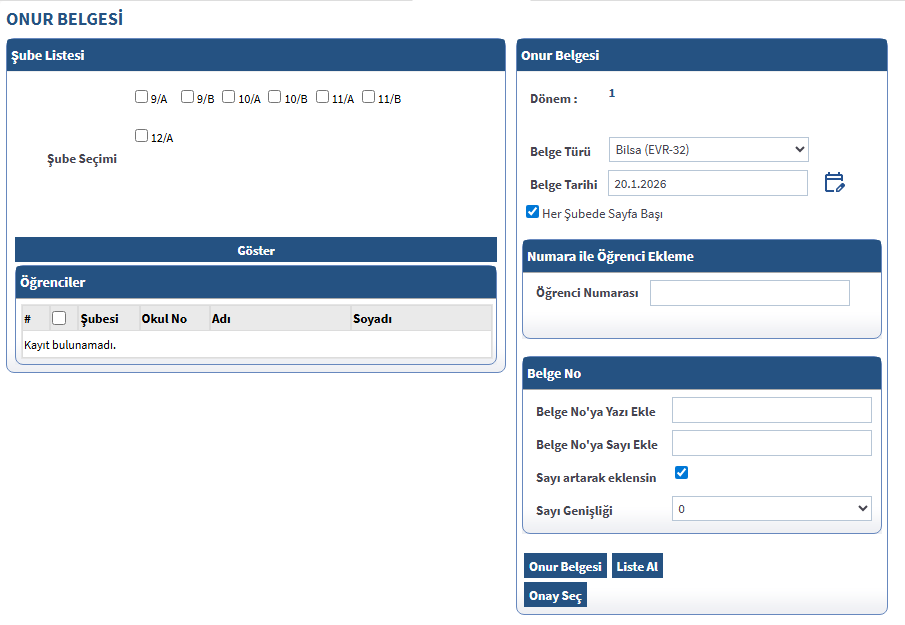Select the 10/A class checkbox
The width and height of the screenshot is (905, 625).
point(229,97)
